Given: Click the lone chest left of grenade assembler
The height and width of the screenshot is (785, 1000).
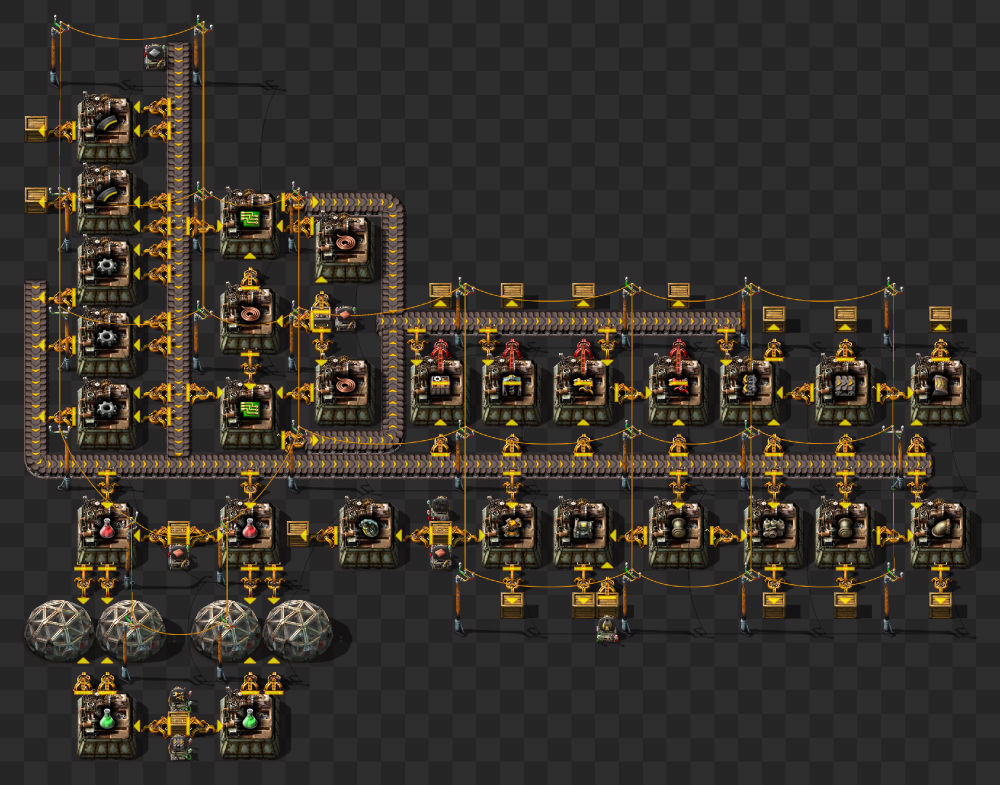Looking at the screenshot, I should tap(297, 532).
